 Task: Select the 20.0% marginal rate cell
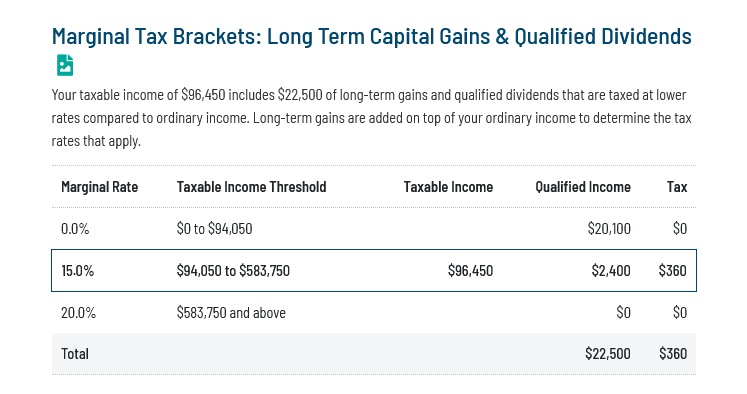[x=79, y=313]
